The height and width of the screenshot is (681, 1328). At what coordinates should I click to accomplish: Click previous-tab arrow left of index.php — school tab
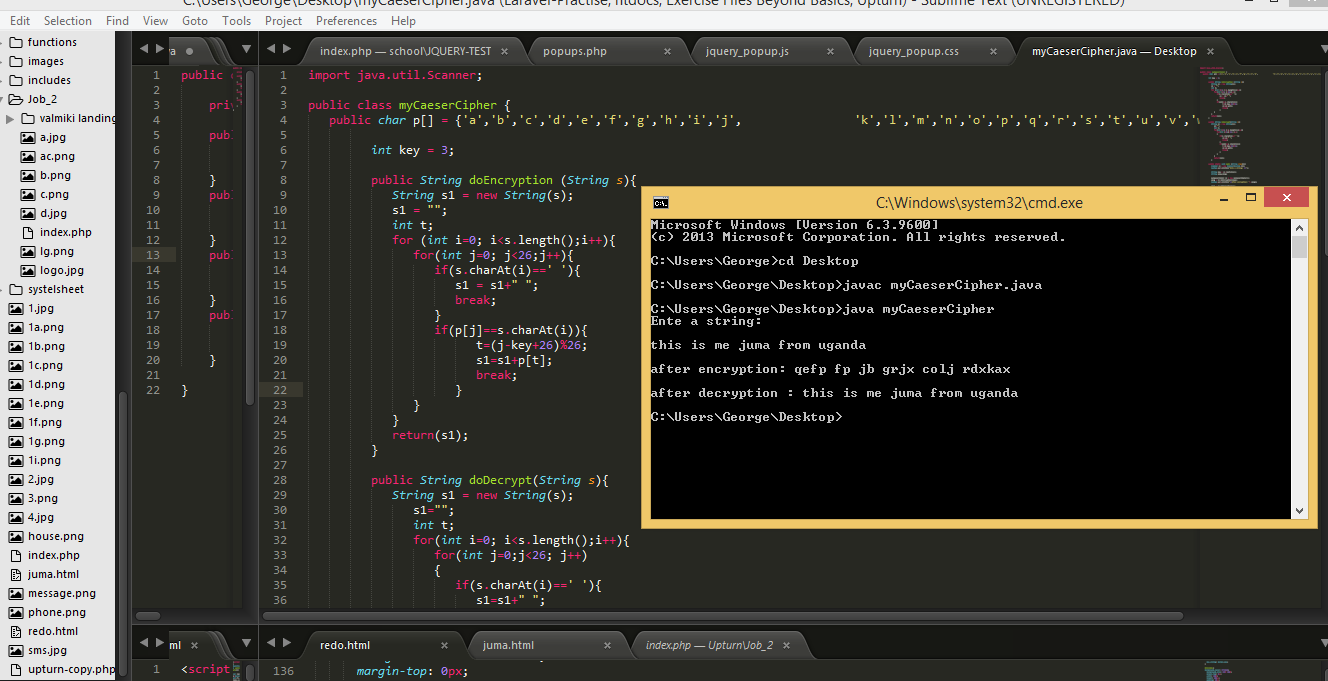coord(270,51)
